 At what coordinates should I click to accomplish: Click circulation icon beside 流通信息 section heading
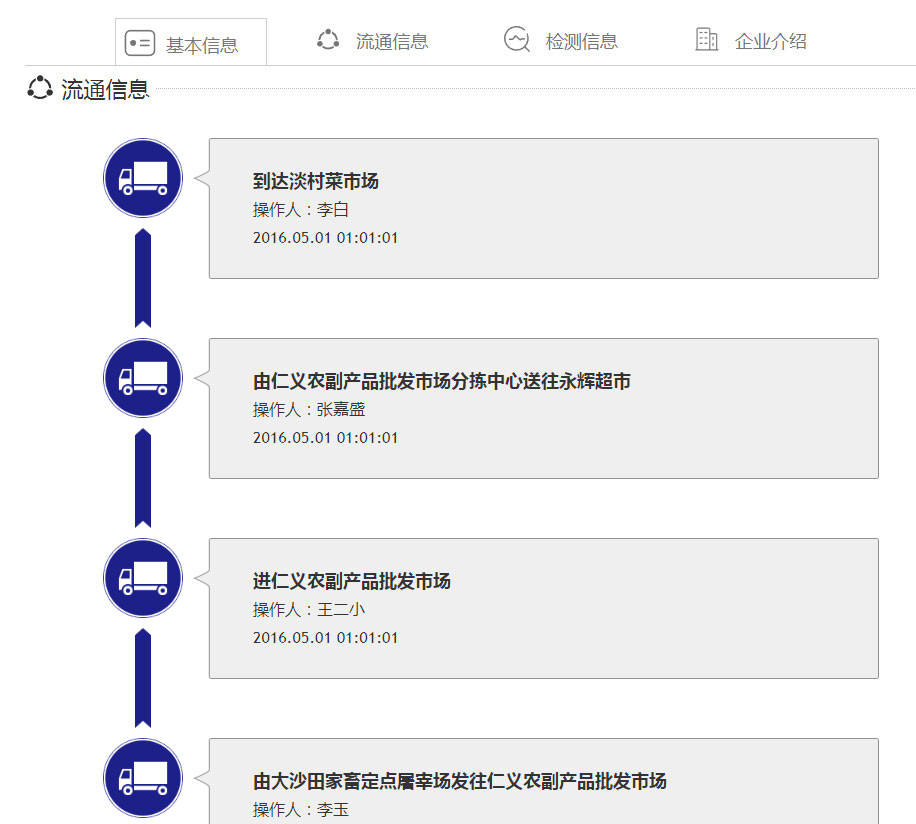pos(40,89)
